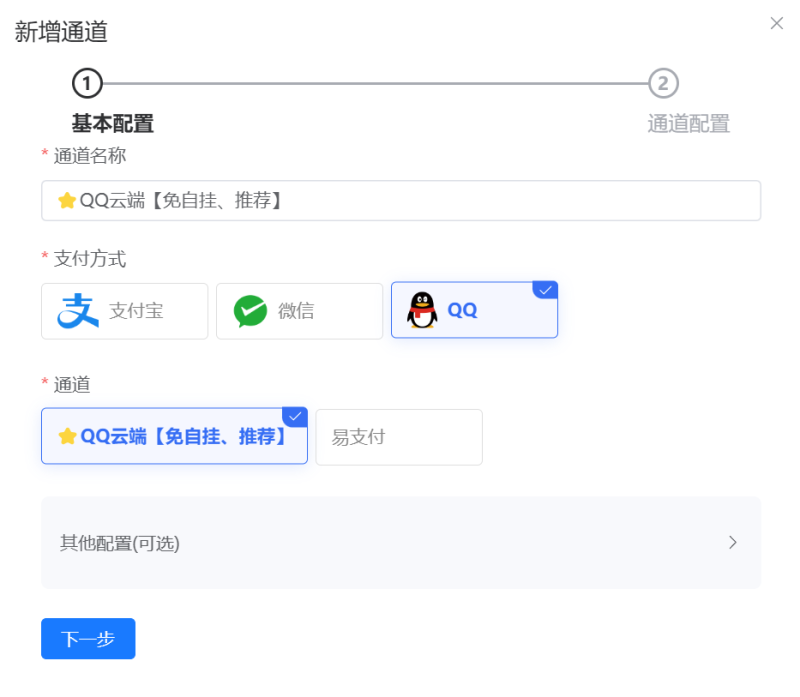This screenshot has height=697, width=800.
Task: Select QQ payment method
Action: click(474, 310)
